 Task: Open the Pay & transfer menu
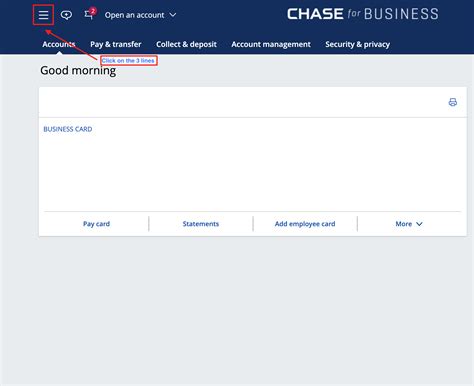[116, 44]
